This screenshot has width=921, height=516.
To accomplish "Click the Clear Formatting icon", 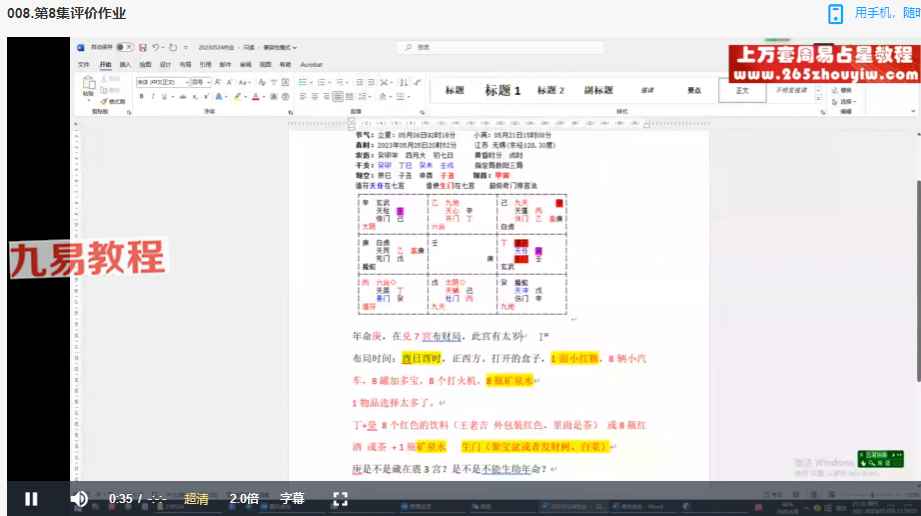I will 262,82.
